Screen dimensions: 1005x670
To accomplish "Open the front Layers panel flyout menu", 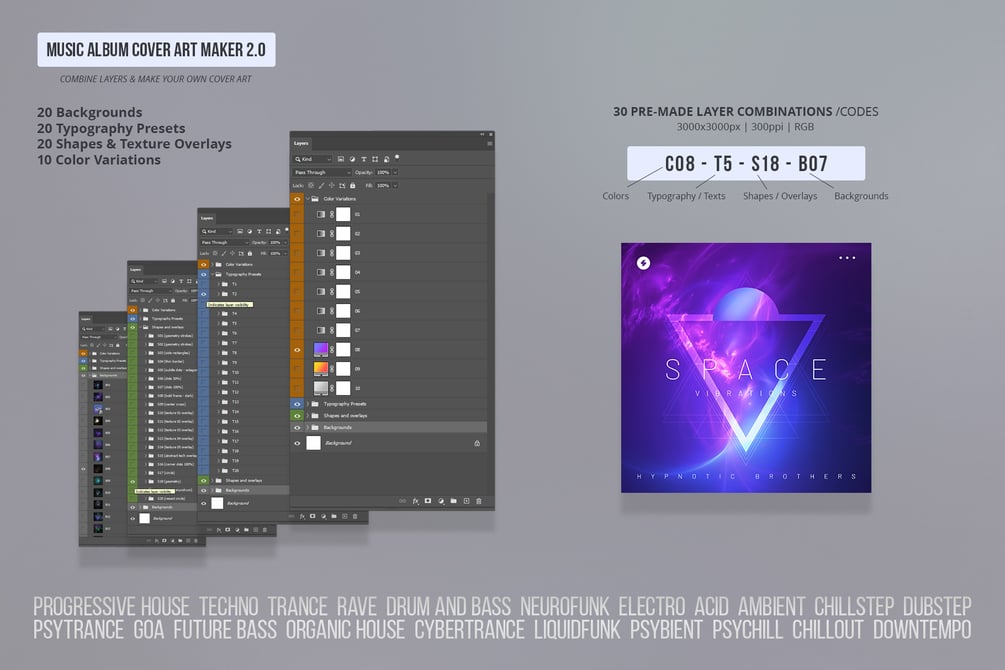I will coord(490,144).
